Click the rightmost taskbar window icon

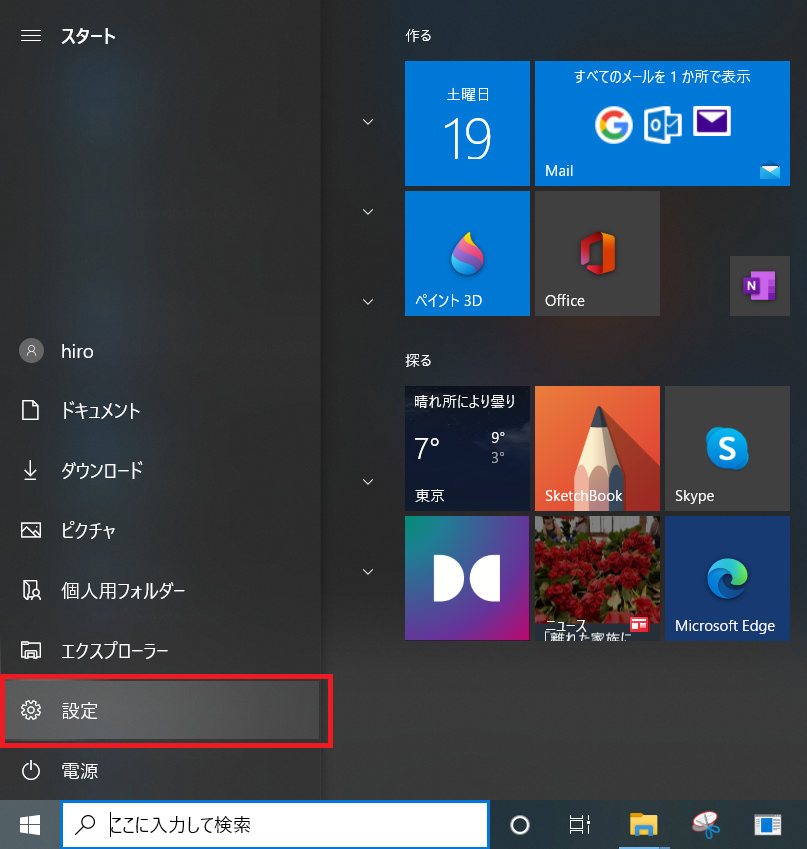pos(768,825)
